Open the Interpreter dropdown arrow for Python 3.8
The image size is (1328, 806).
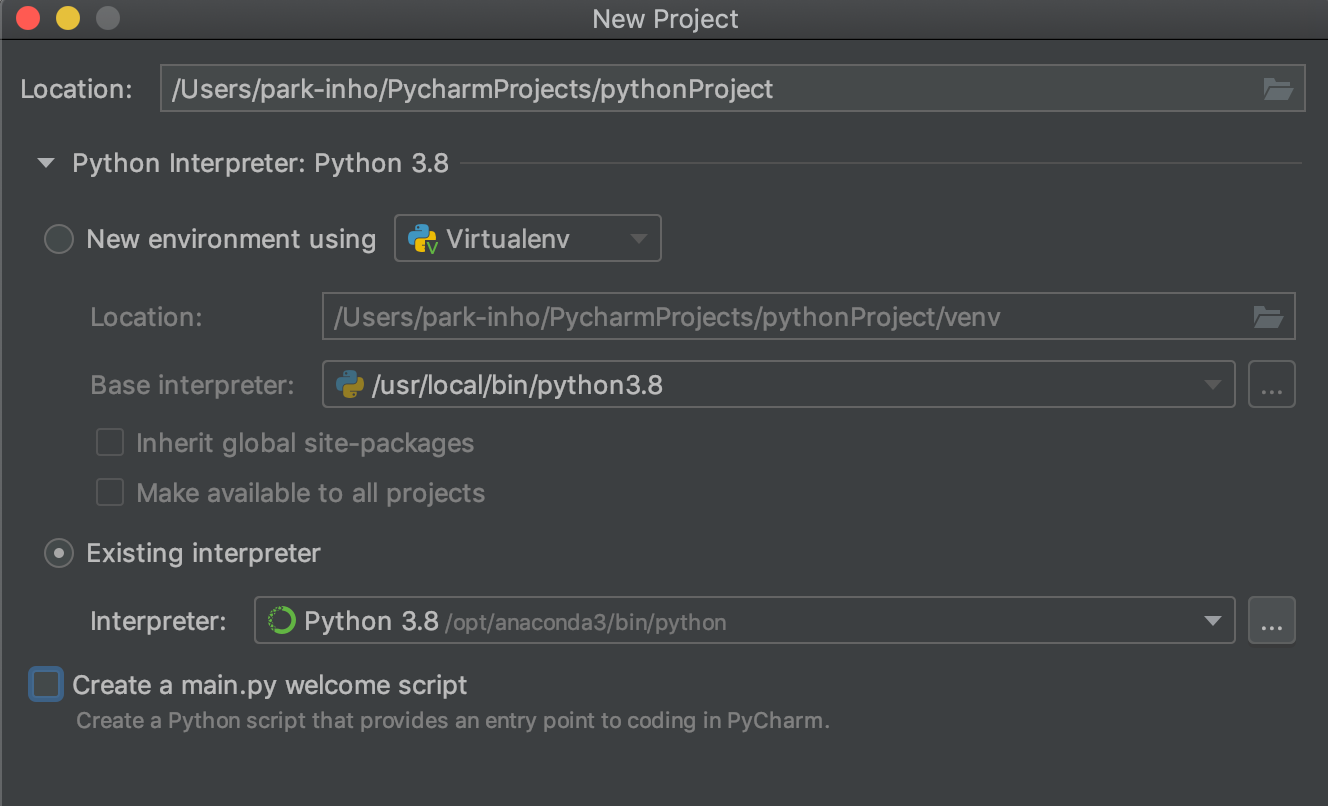(x=1212, y=621)
